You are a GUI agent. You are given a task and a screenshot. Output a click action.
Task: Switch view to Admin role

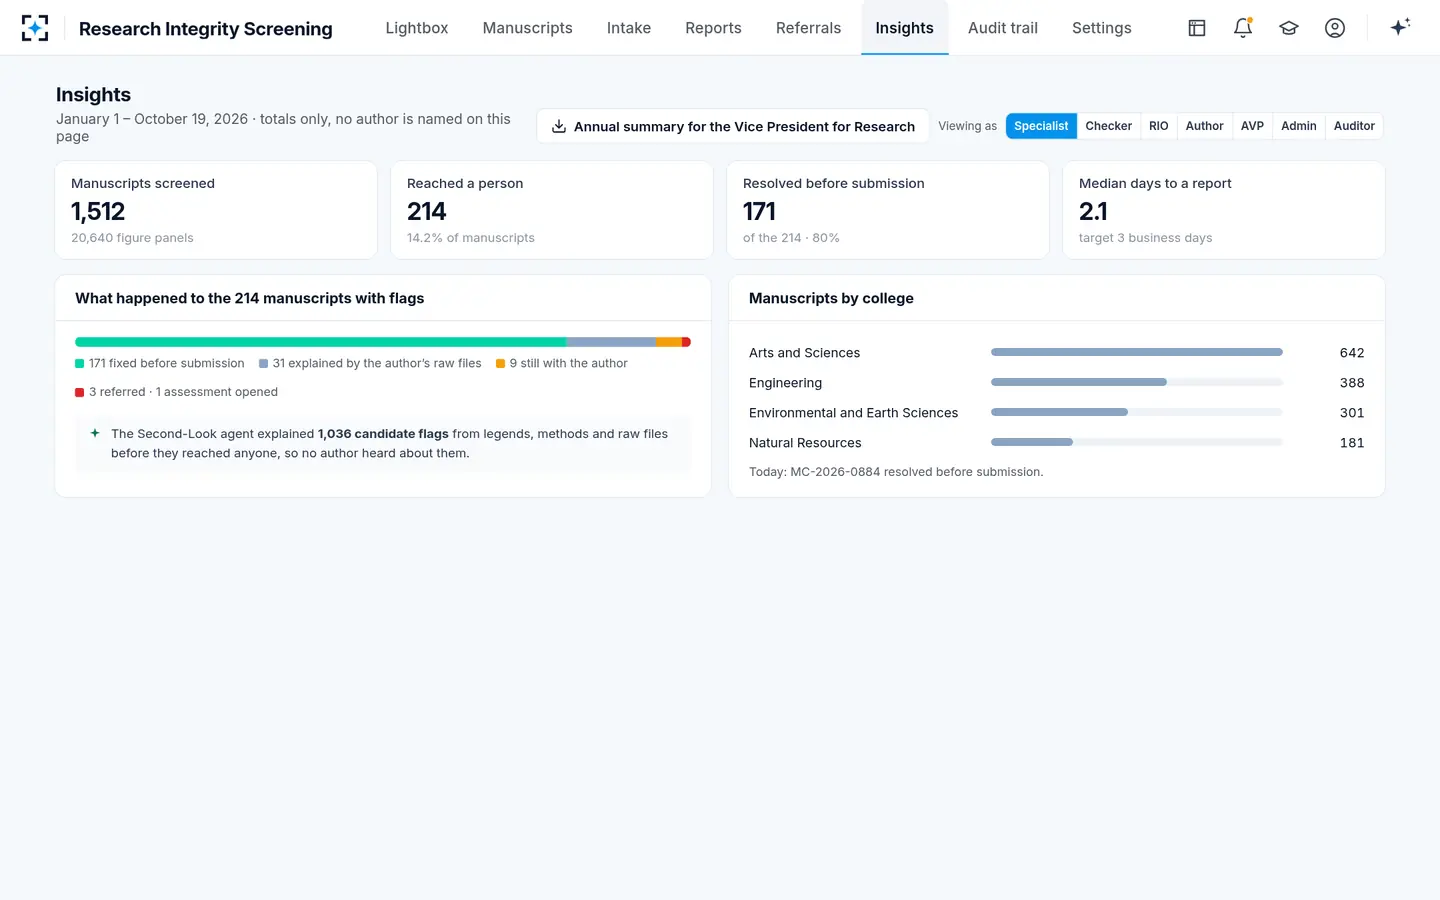tap(1299, 126)
